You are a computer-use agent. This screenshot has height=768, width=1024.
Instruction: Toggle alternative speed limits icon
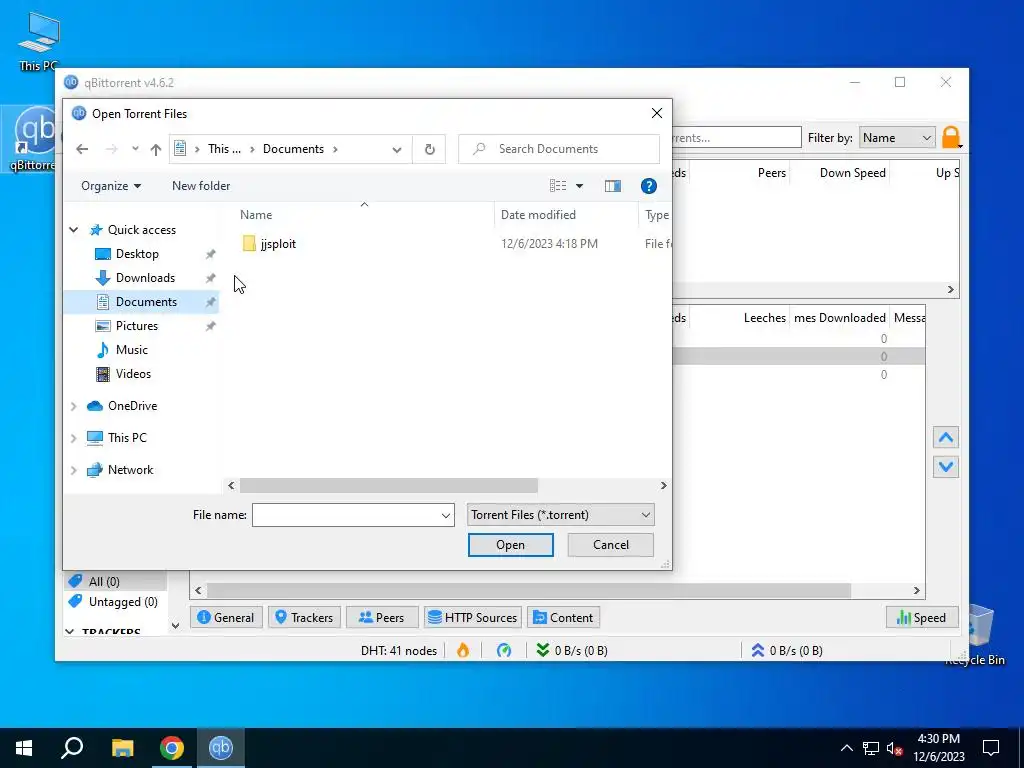point(504,650)
